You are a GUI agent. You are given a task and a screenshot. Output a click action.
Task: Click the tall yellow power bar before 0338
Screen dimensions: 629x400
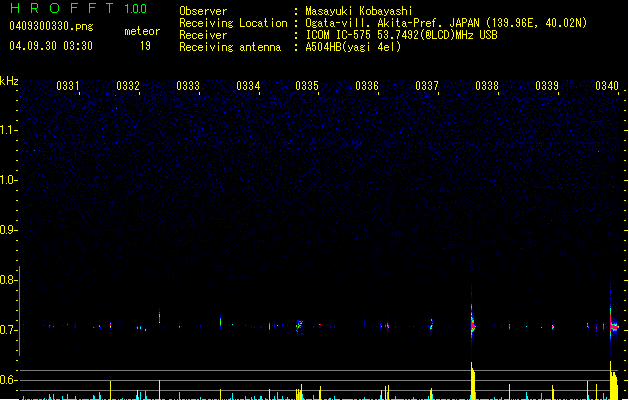point(473,381)
